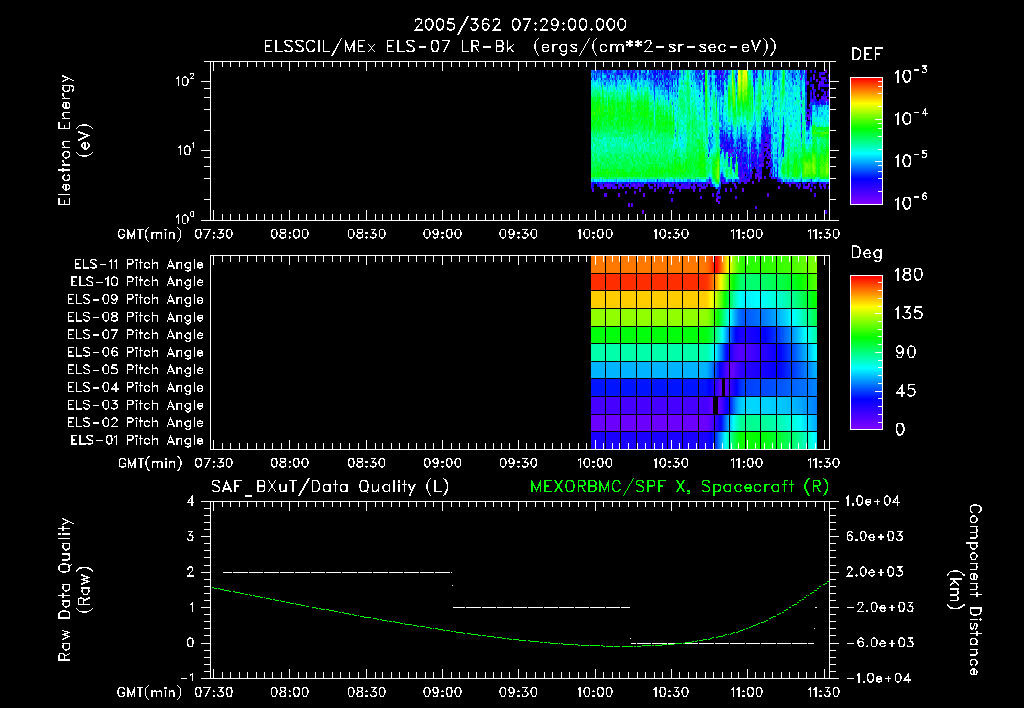Click the DEF color bar scale

[866, 140]
